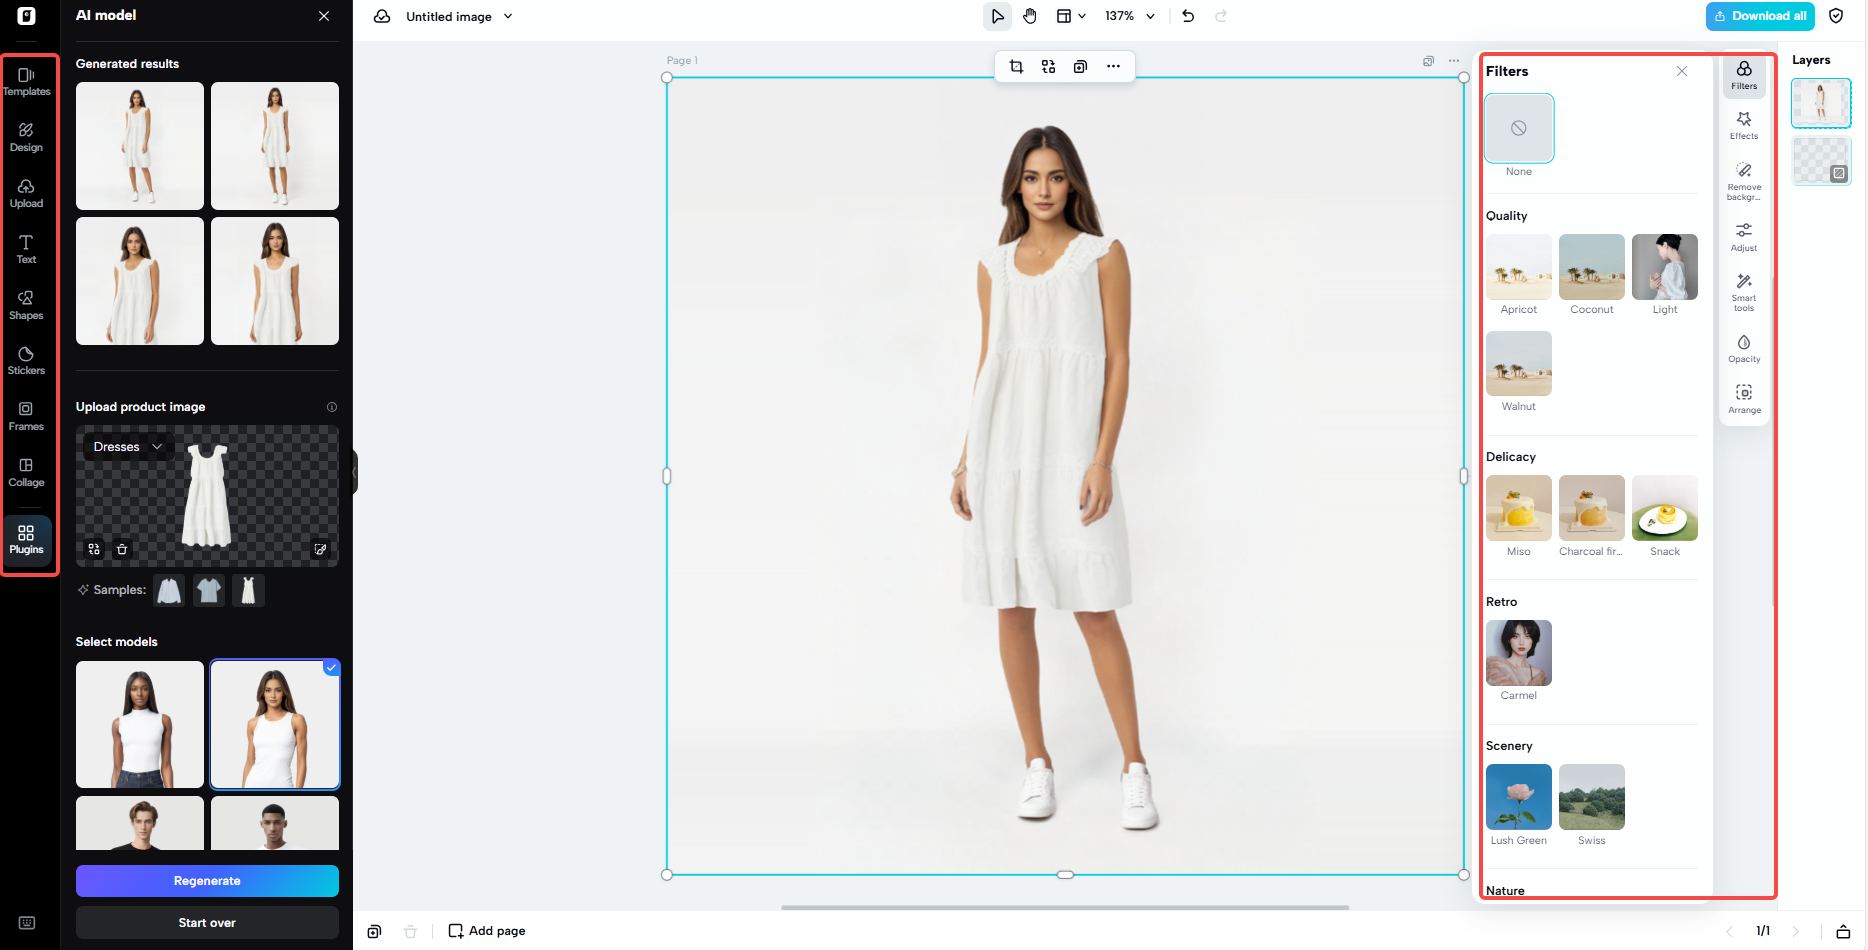Select the model image layer thumbnail
Image resolution: width=1868 pixels, height=950 pixels.
(x=1821, y=103)
